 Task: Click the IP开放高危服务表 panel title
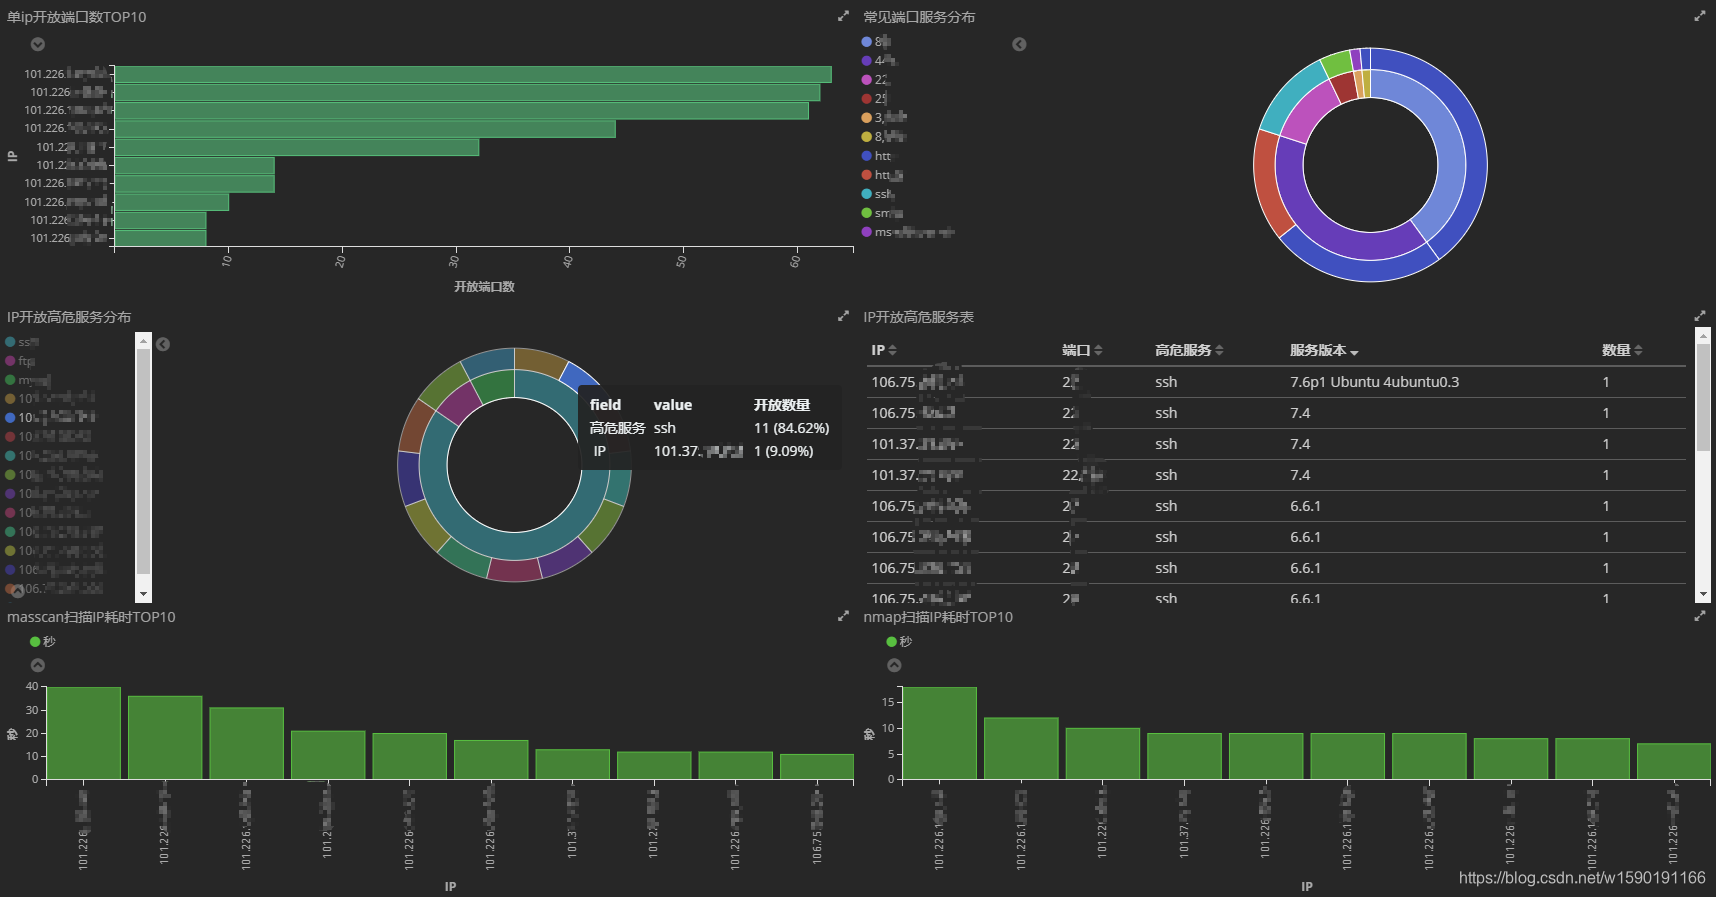(x=918, y=317)
